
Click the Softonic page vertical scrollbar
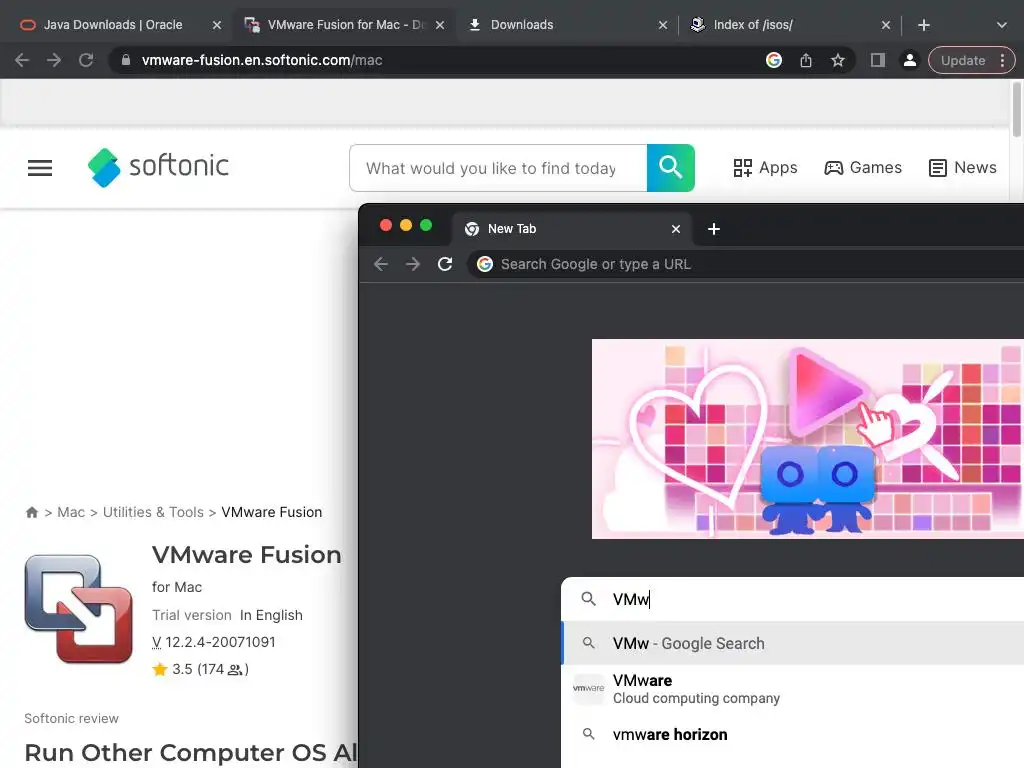[x=1017, y=110]
